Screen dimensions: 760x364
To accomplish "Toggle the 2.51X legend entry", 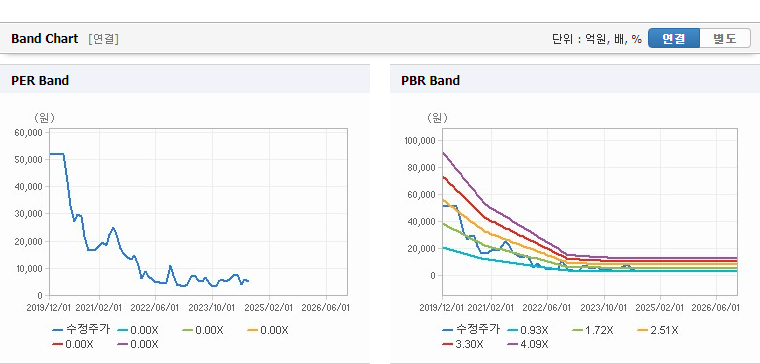I will pyautogui.click(x=657, y=330).
